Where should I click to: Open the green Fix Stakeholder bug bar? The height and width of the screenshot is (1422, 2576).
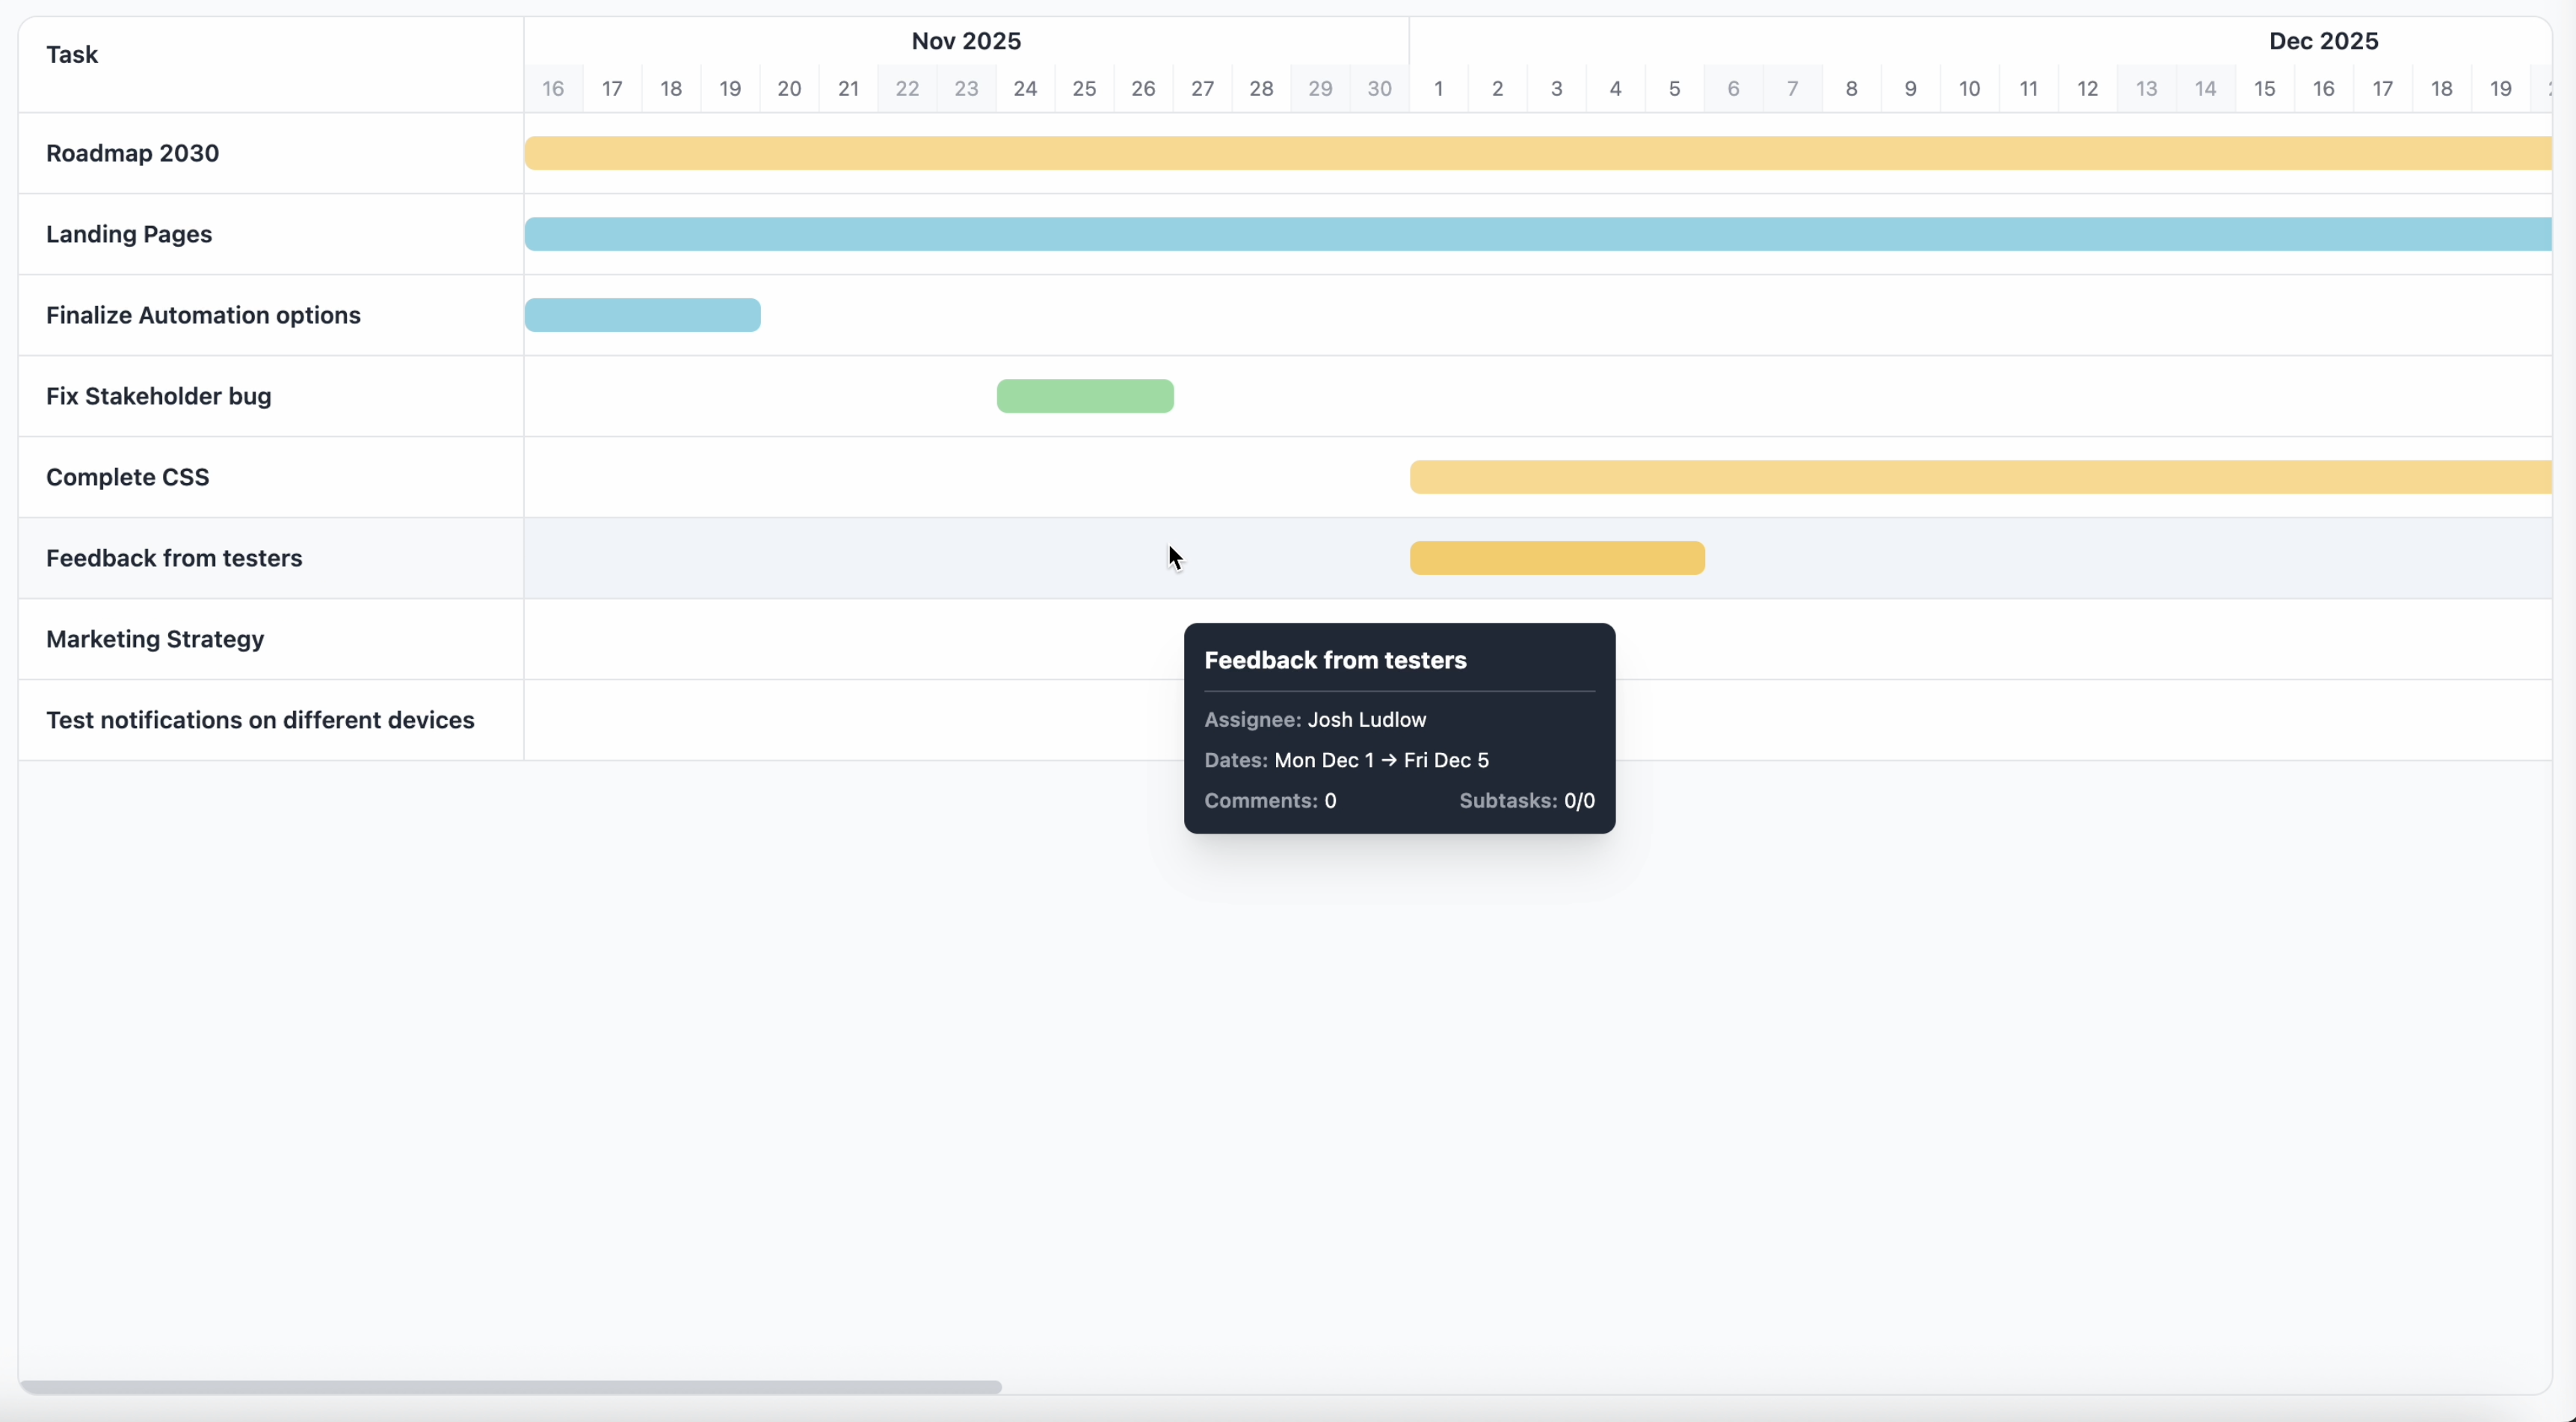pyautogui.click(x=1085, y=396)
